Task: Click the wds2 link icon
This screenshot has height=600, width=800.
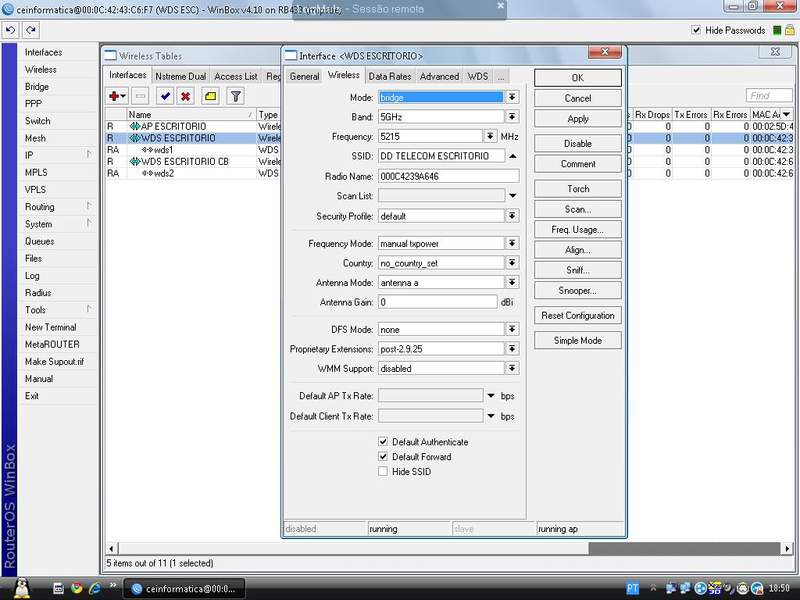Action: (147, 173)
